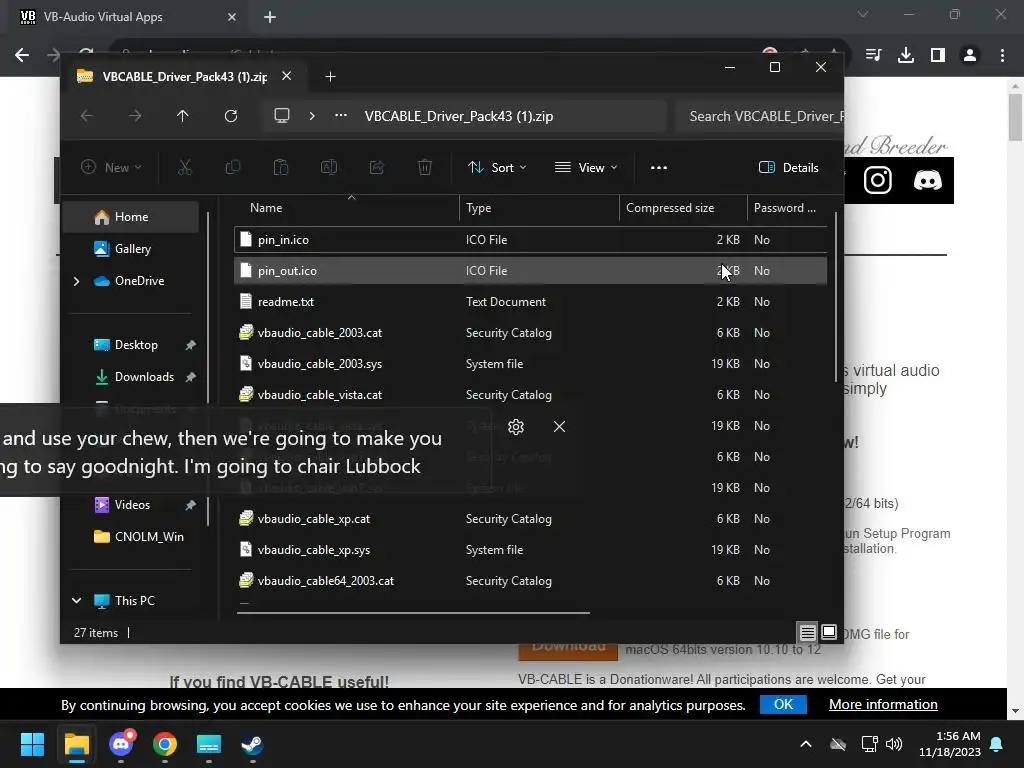
Task: Click the Explorer file list vertical scrollbar
Action: pos(835,298)
